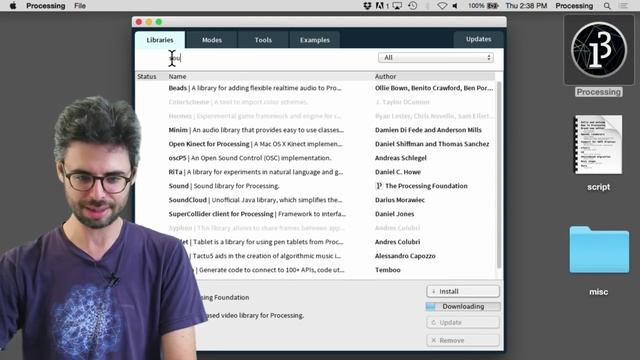Select the Temboo library row
The width and height of the screenshot is (640, 360).
point(315,270)
